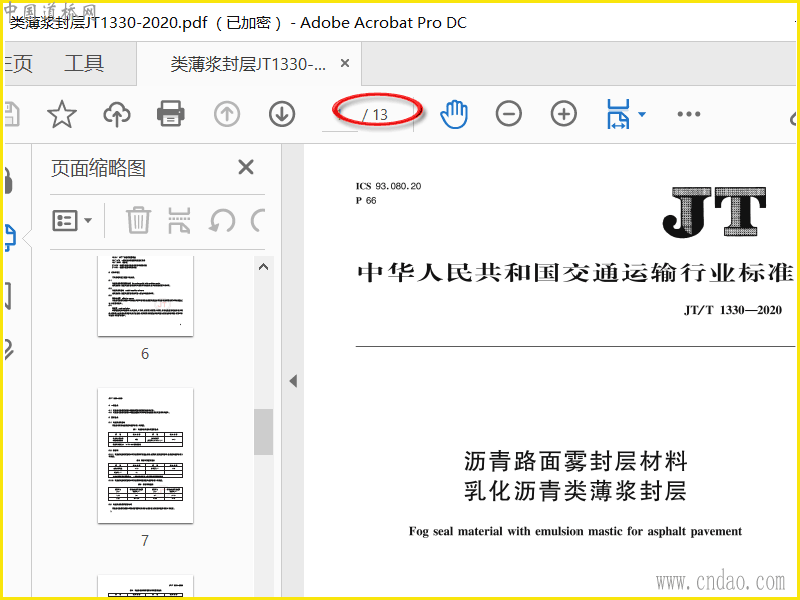Close the 类薄浆封层JT1330 document tab
800x600 pixels.
[345, 63]
